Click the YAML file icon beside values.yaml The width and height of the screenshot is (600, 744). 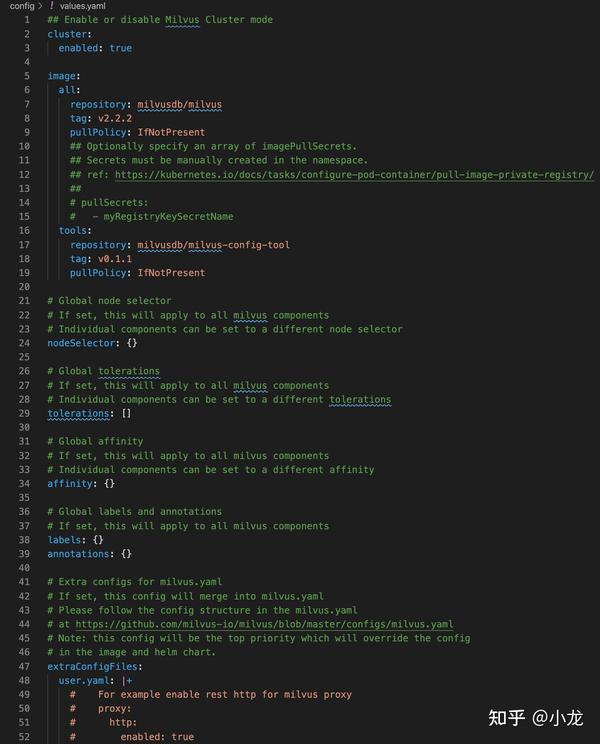51,5
